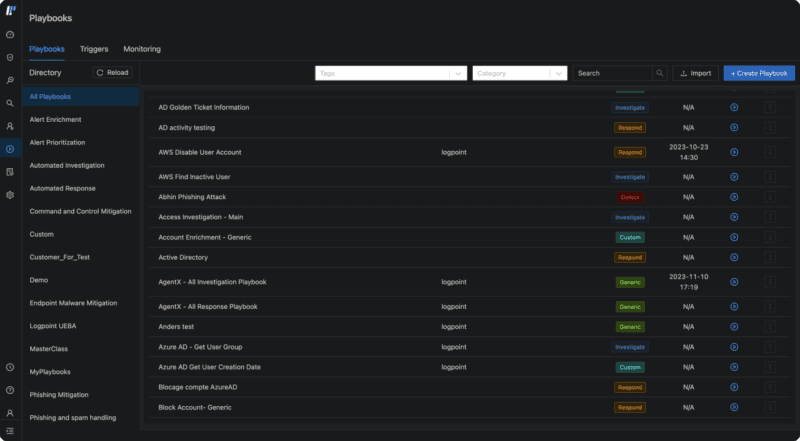
Task: Open the dashboard gauge icon in sidebar
Action: click(x=10, y=36)
